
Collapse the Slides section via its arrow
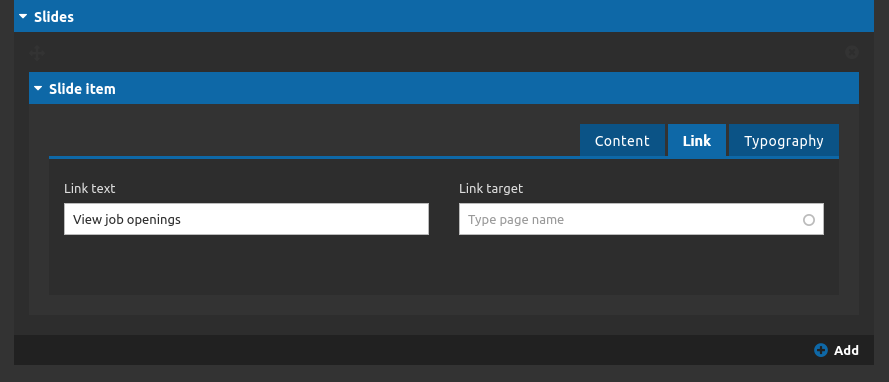23,16
